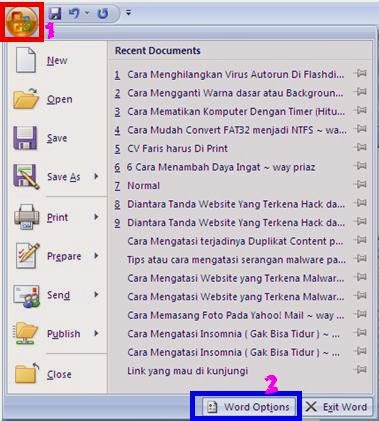Image resolution: width=379 pixels, height=421 pixels.
Task: Click the Prepare checklist pencil icon
Action: (x=27, y=256)
